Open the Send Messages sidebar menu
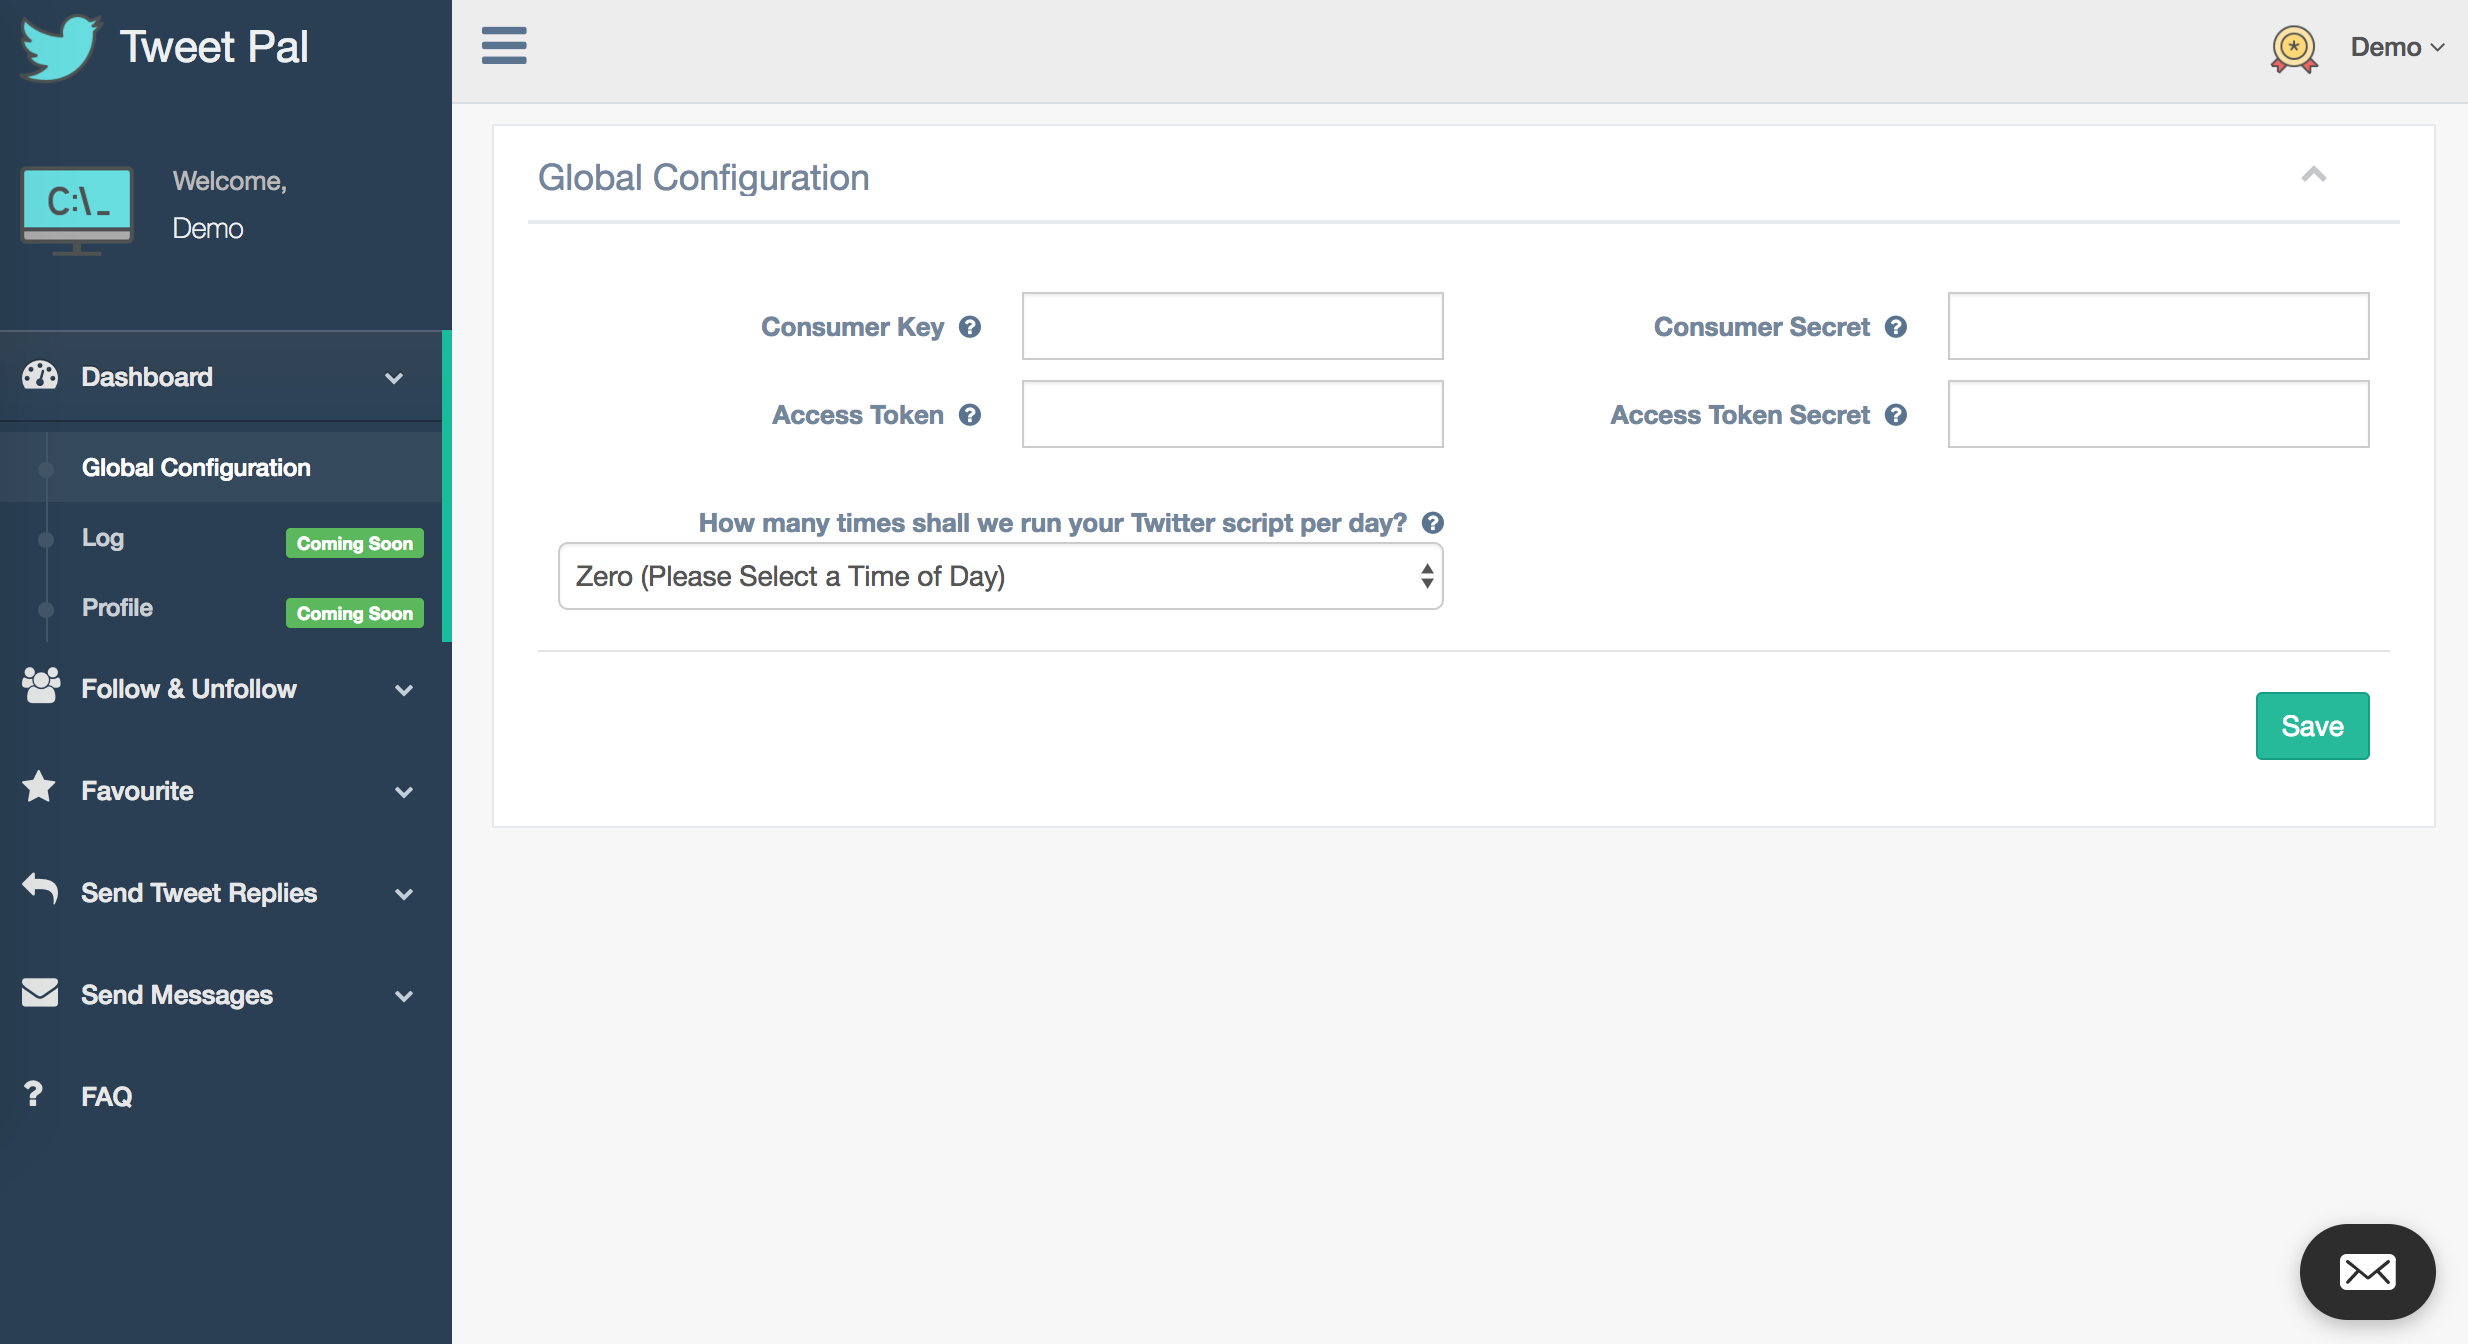The height and width of the screenshot is (1344, 2468). [220, 995]
